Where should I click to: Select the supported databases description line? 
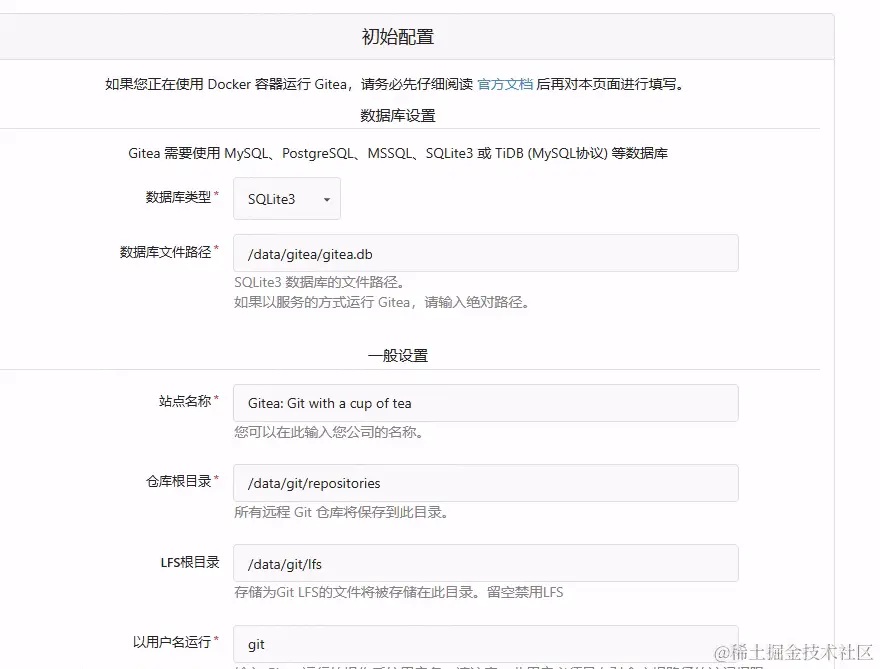[x=398, y=153]
